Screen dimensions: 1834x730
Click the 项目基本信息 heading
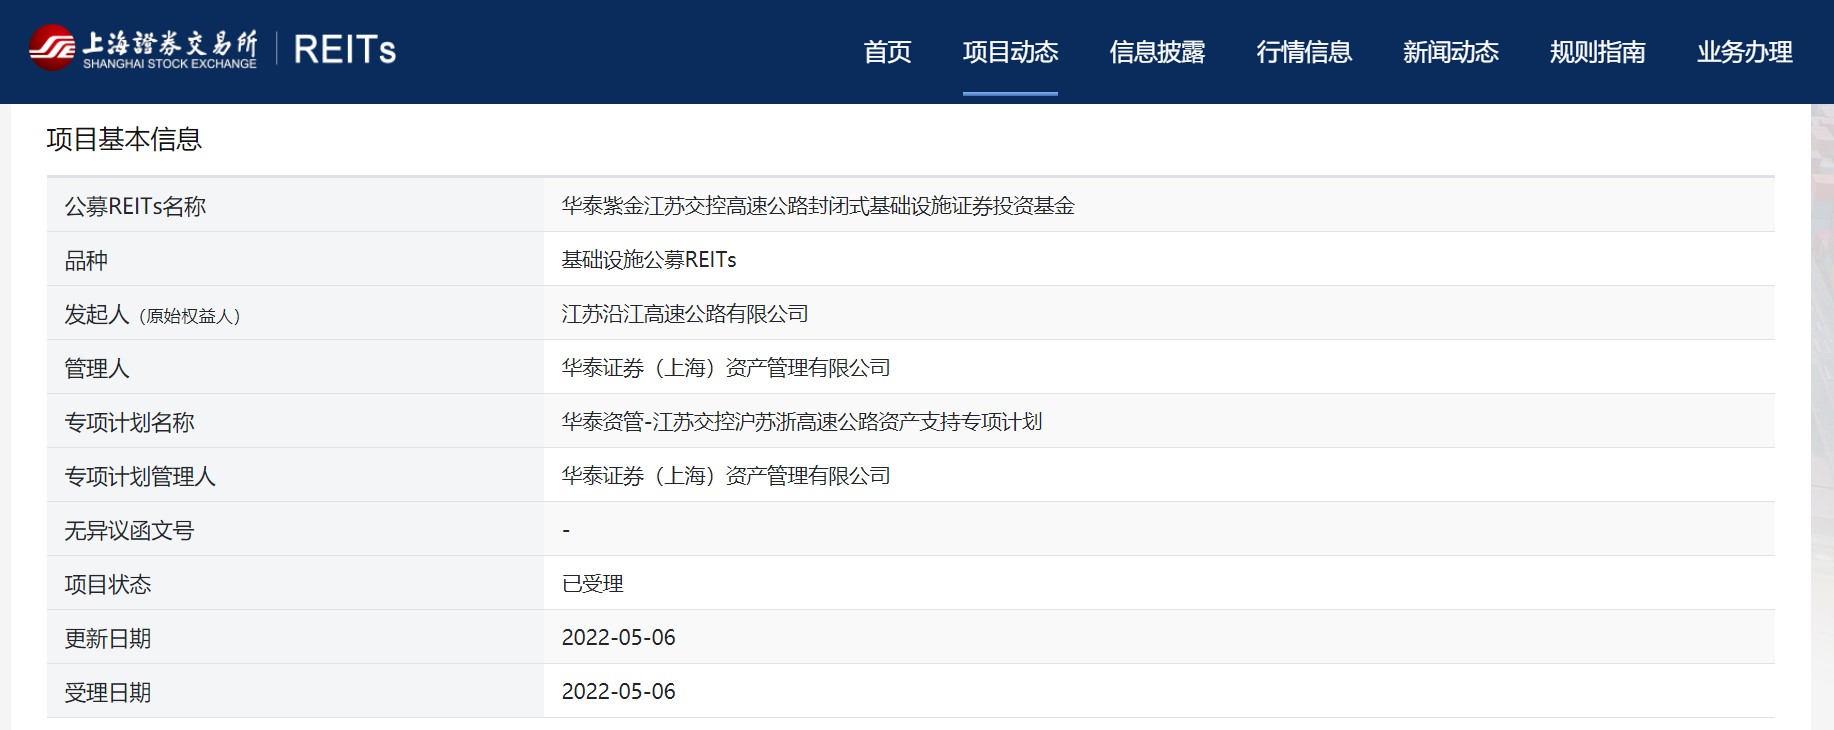pyautogui.click(x=124, y=139)
